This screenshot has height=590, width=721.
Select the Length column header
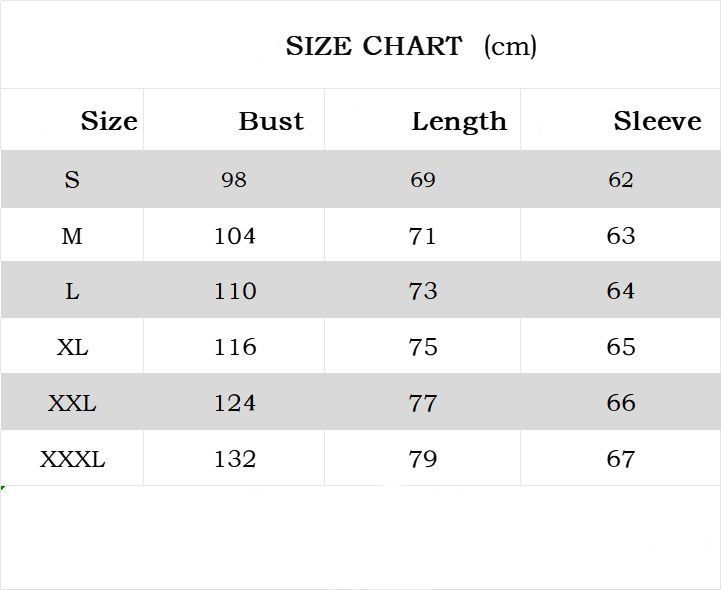(x=459, y=121)
